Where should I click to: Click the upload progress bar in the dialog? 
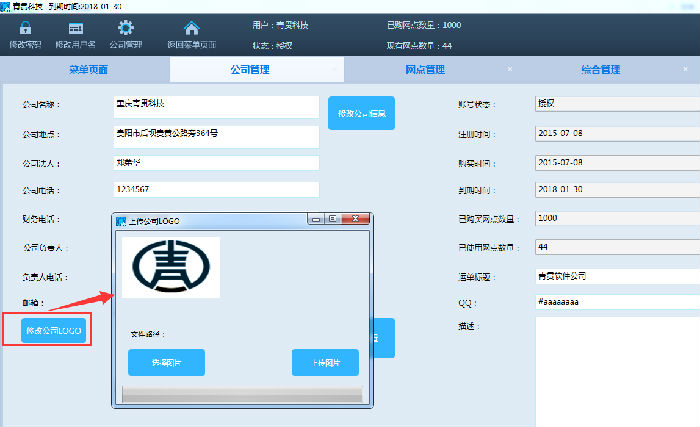239,393
